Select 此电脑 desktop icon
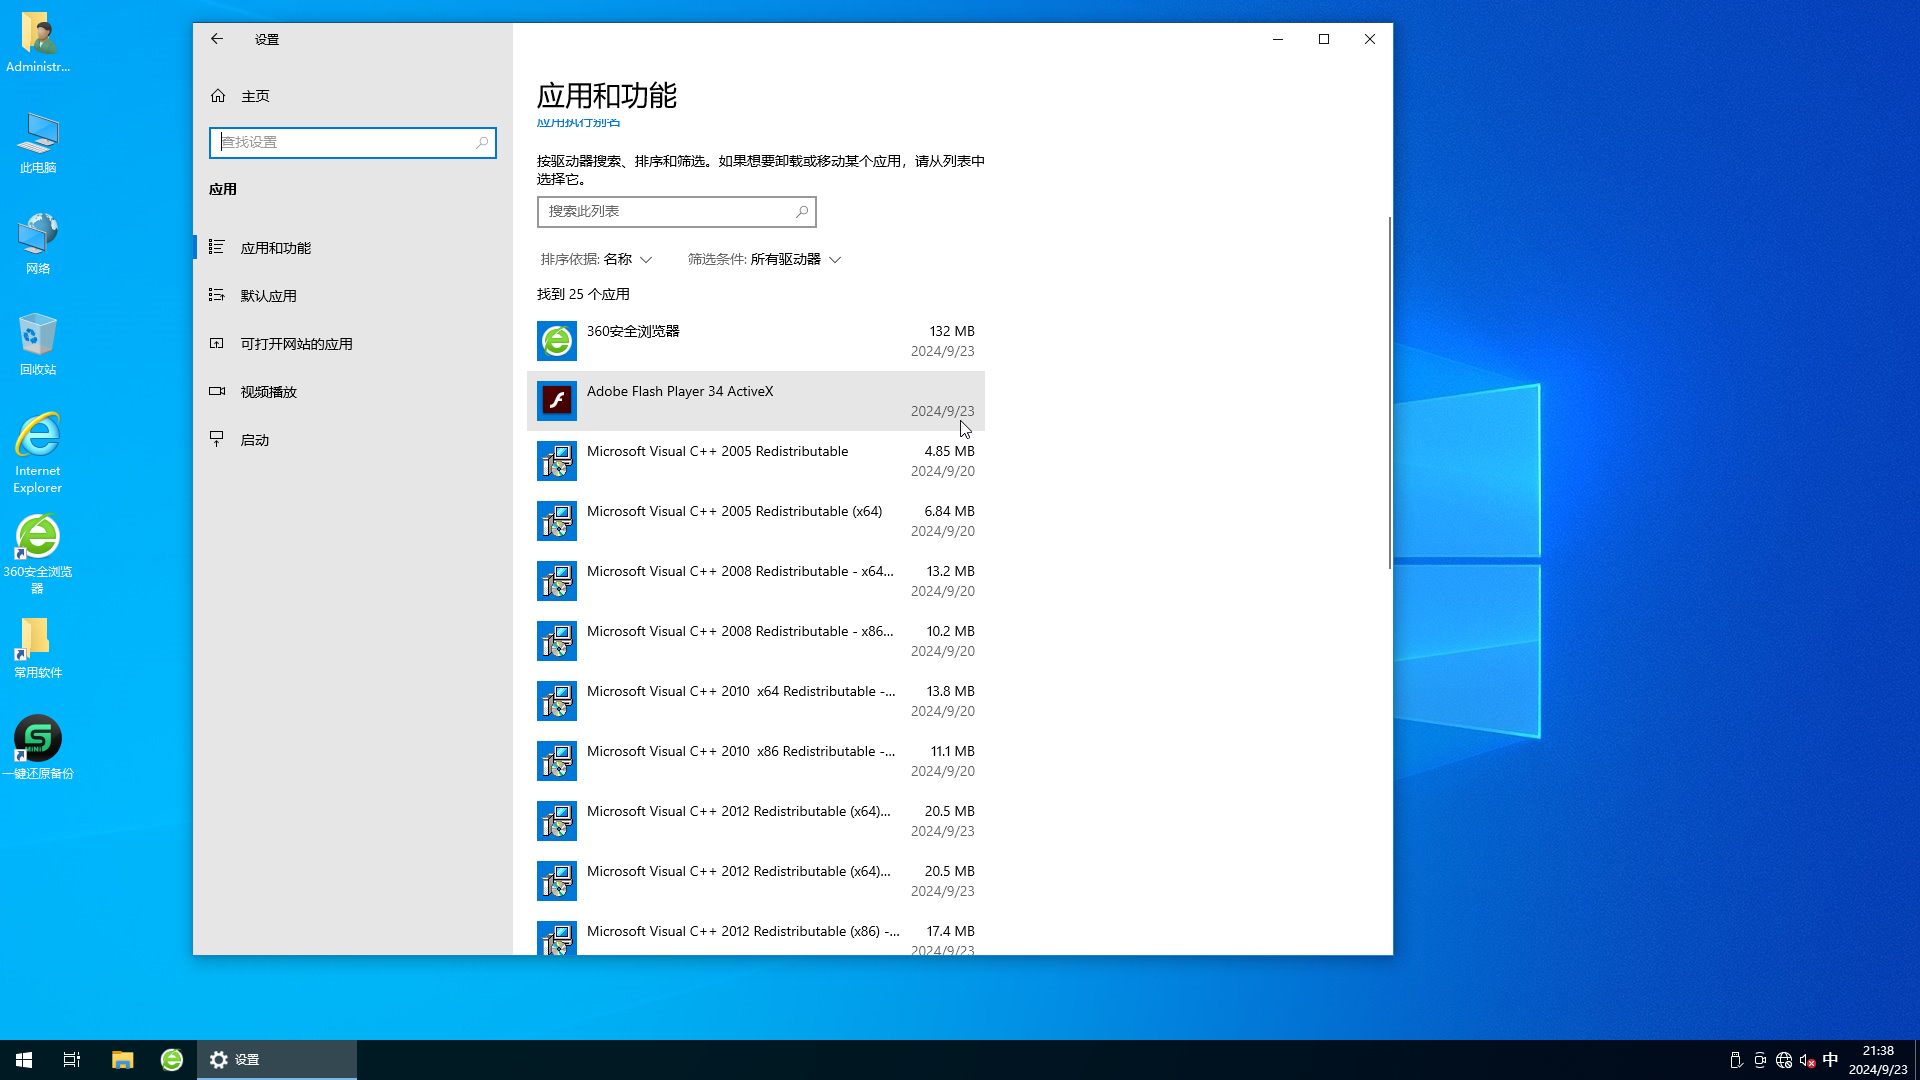This screenshot has width=1920, height=1080. point(38,144)
